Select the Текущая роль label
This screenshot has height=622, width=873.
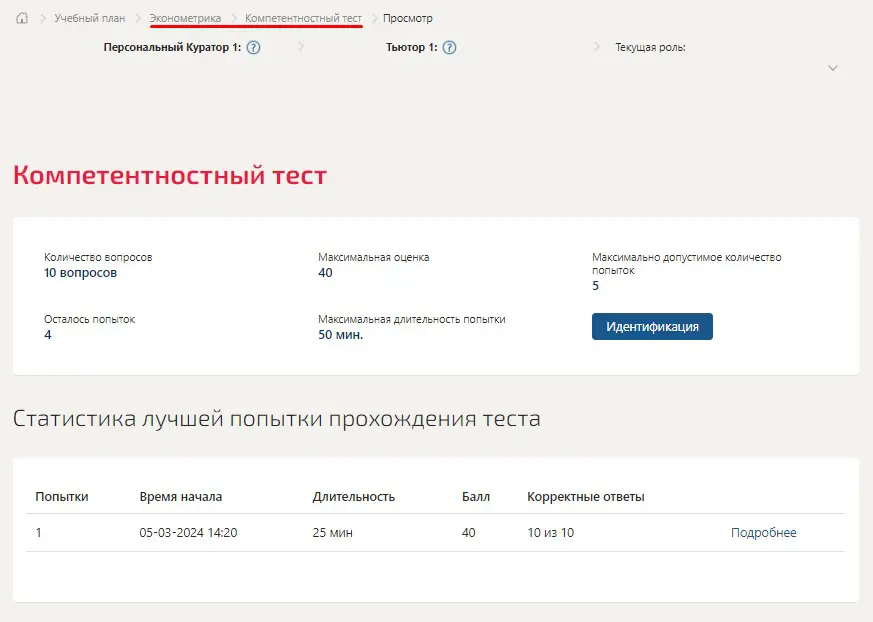point(650,47)
